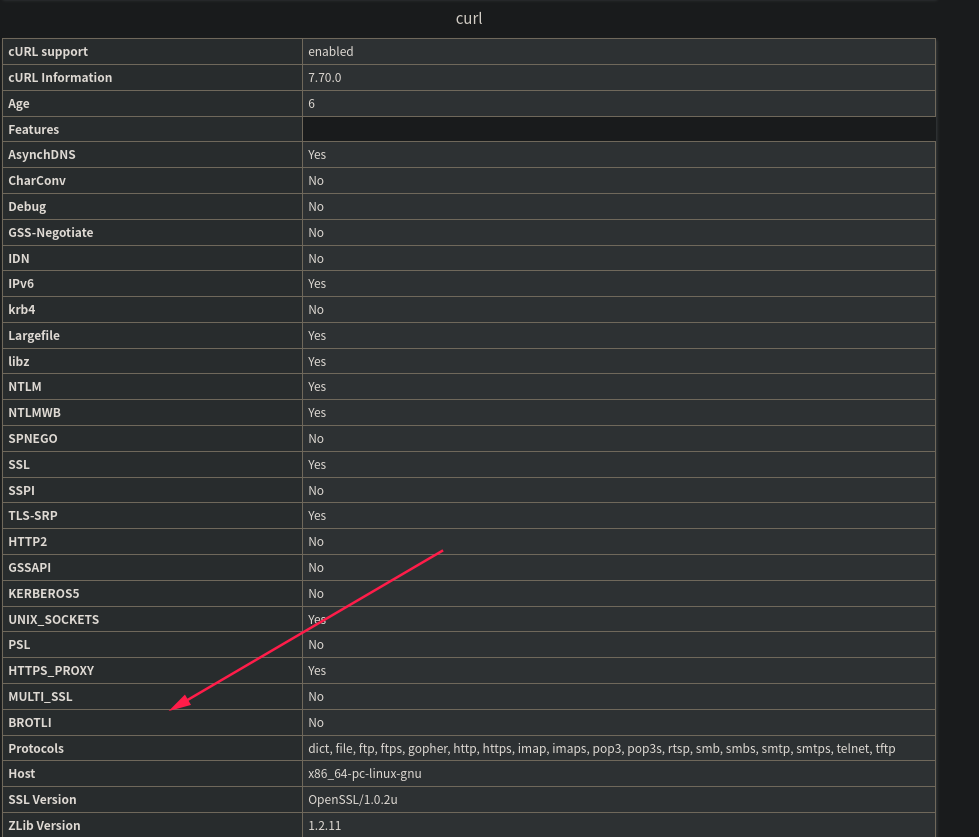Screen dimensions: 979x837
Task: Select the "Yes" value in the TLS-SRP row
Action: tap(317, 516)
